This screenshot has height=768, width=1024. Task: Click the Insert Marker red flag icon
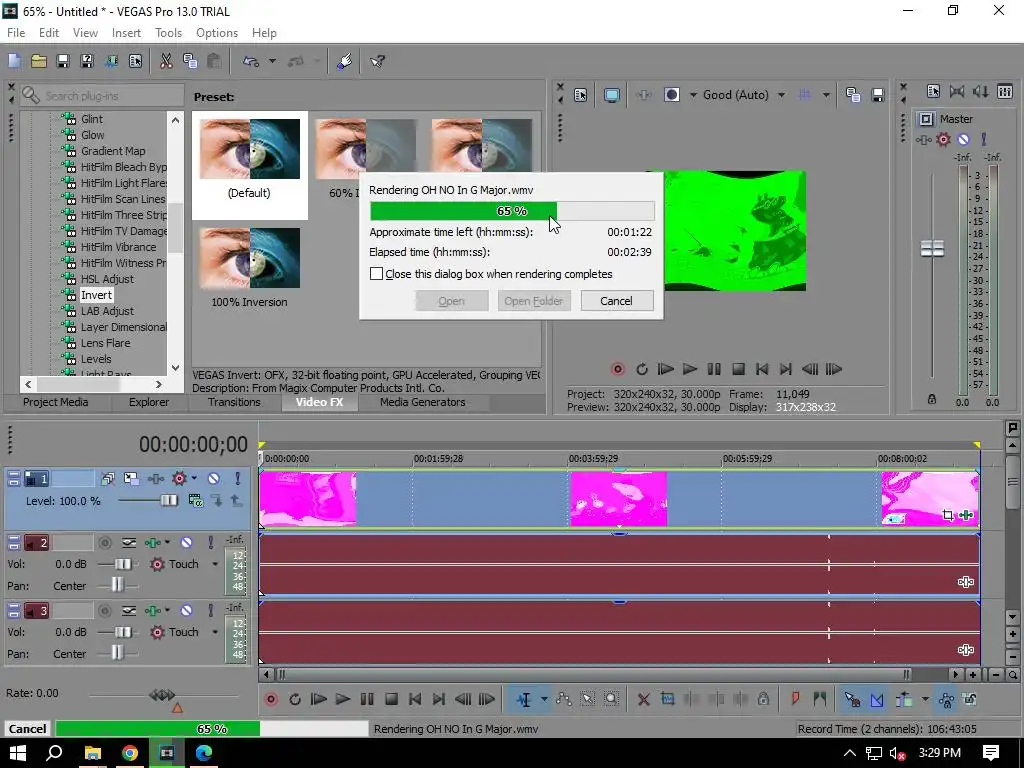795,699
